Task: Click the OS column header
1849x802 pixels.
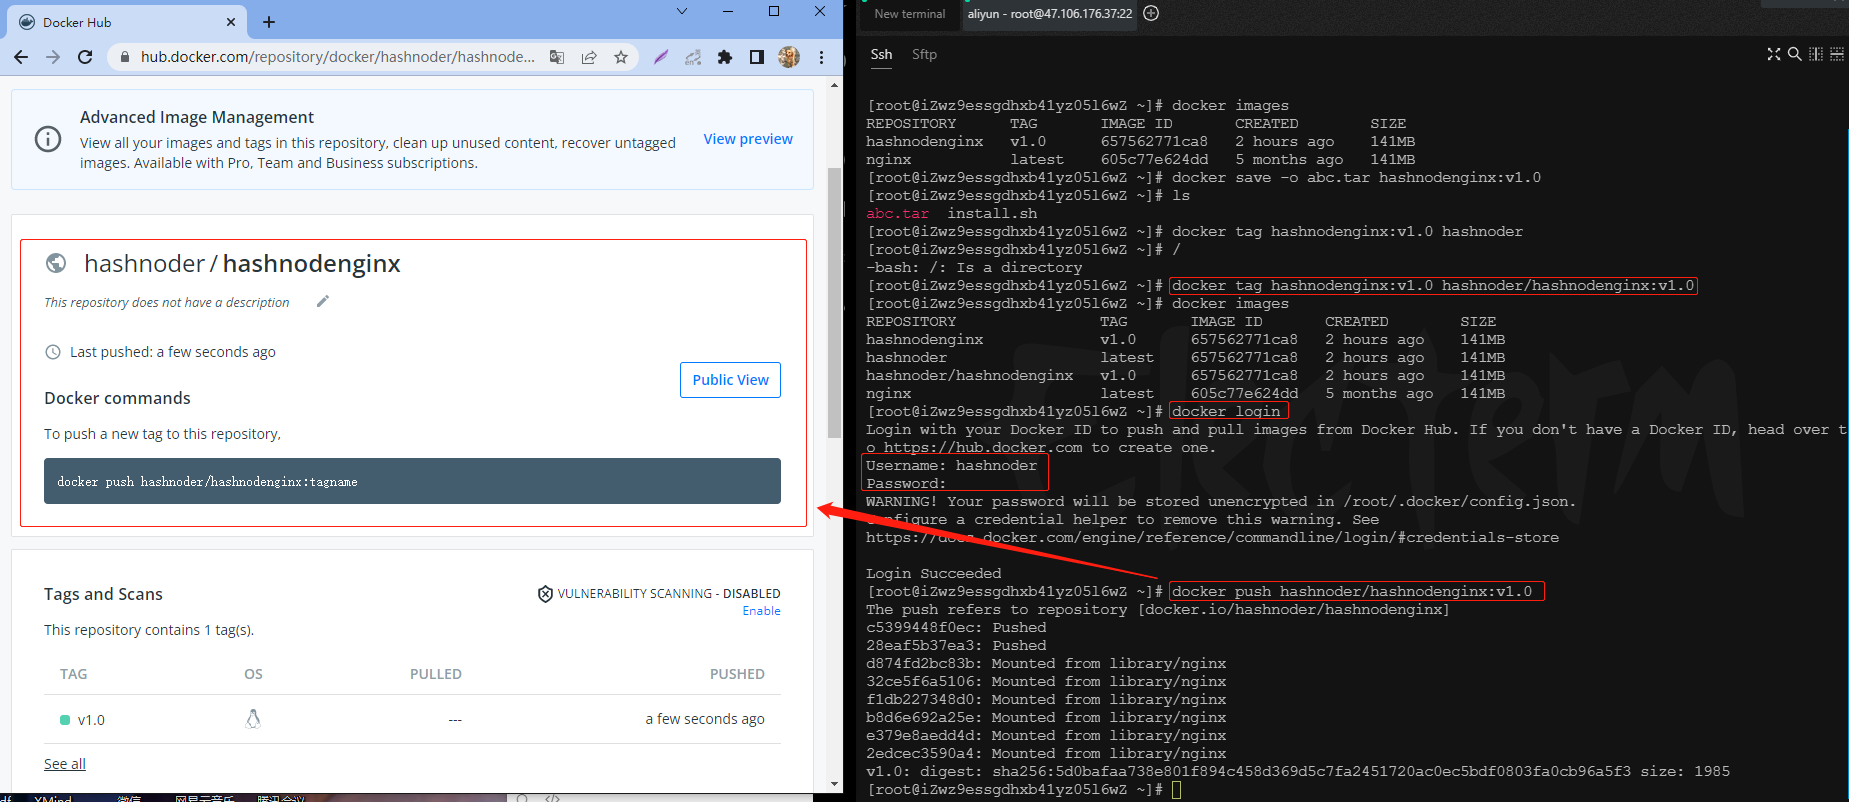Action: 253,674
